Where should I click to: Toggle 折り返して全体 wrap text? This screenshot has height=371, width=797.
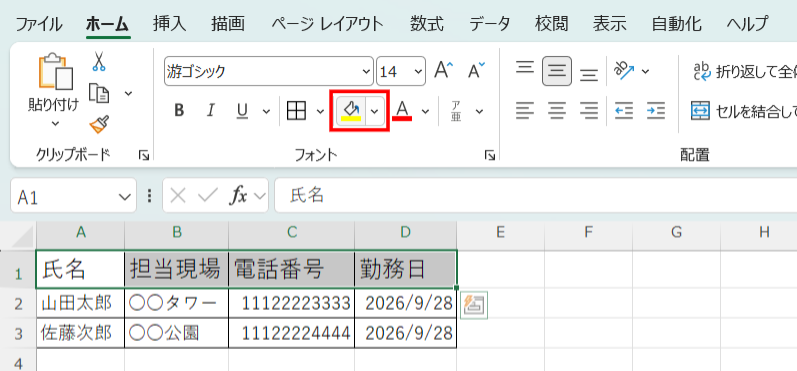[x=745, y=72]
